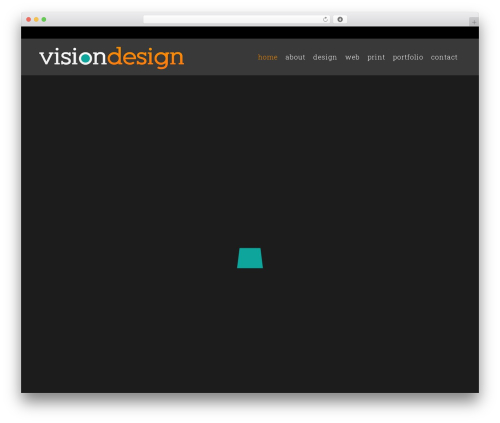
Task: Open the design menu item
Action: coord(325,58)
